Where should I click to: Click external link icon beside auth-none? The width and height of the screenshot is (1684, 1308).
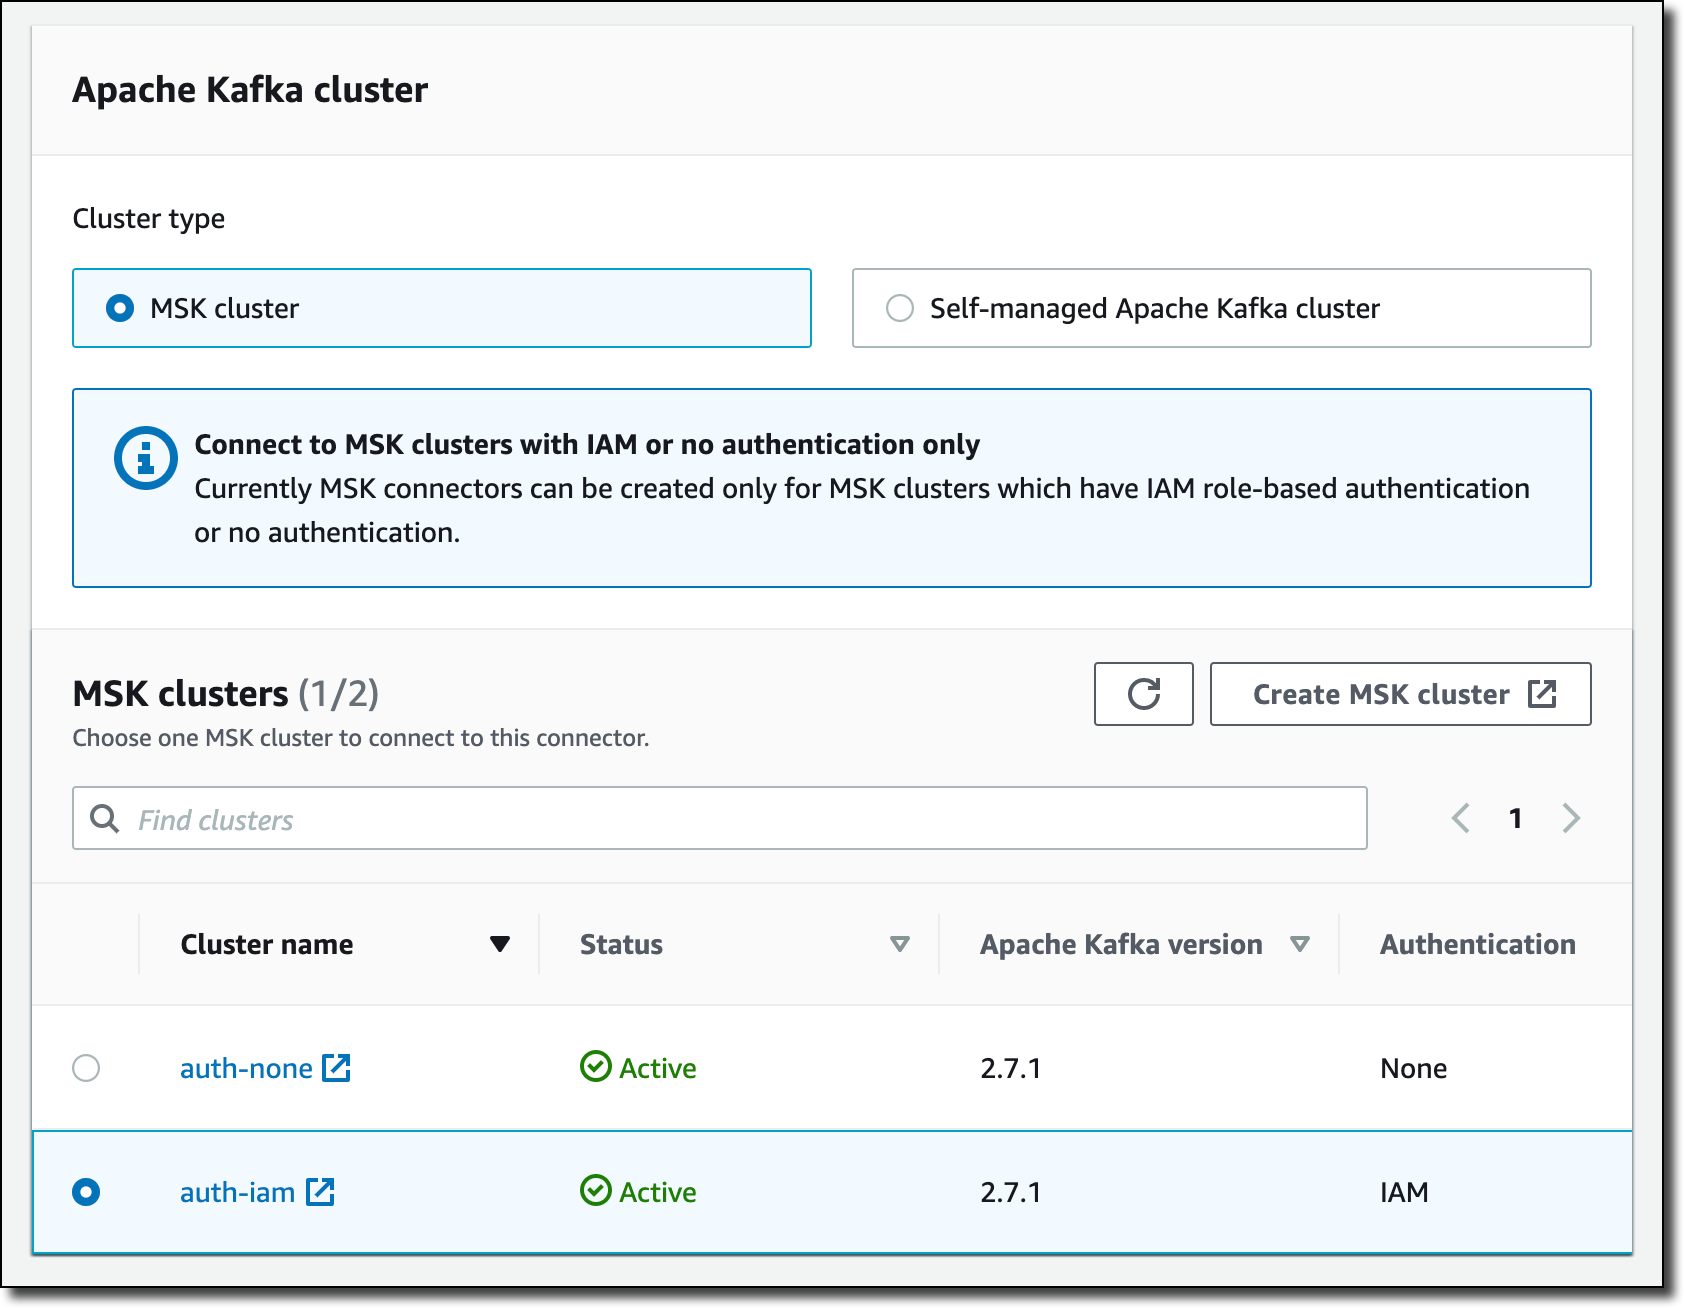(x=336, y=1067)
